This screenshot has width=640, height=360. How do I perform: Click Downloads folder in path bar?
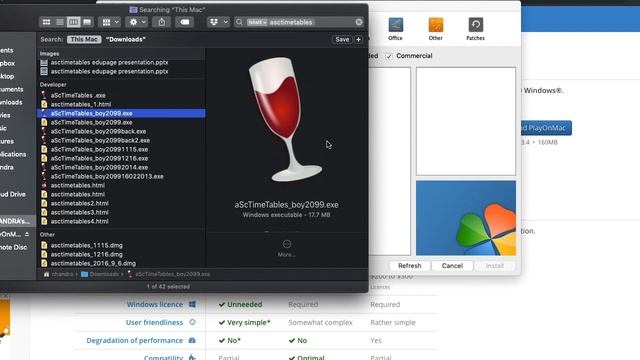(100, 274)
